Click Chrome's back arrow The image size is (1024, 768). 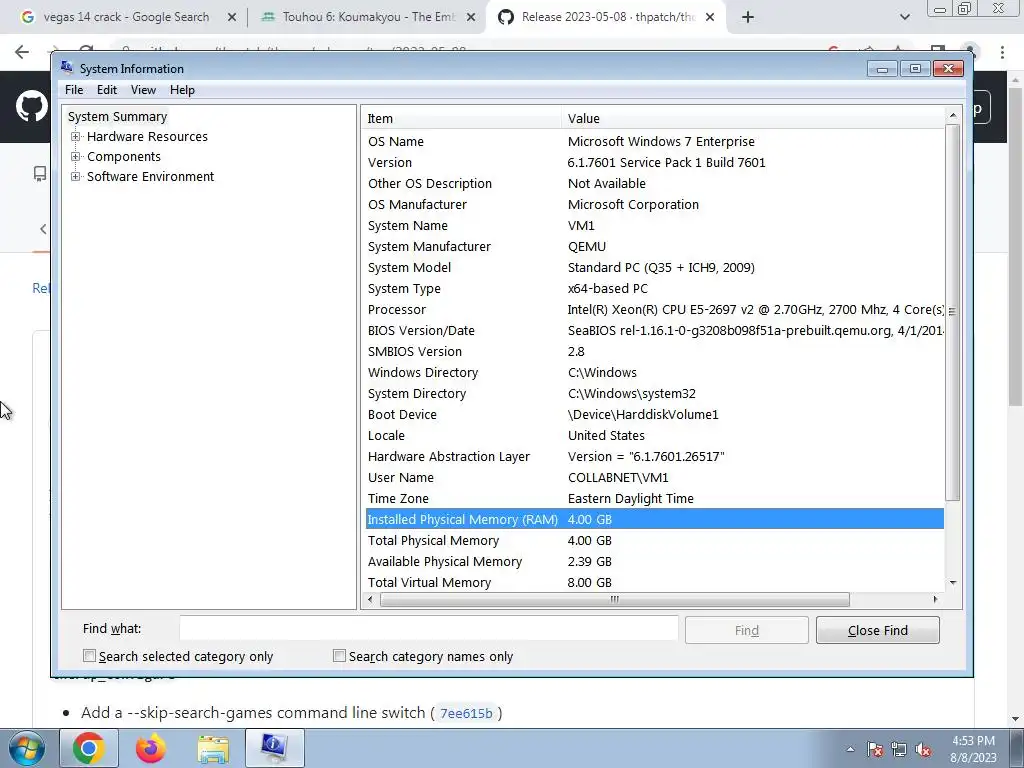[22, 52]
